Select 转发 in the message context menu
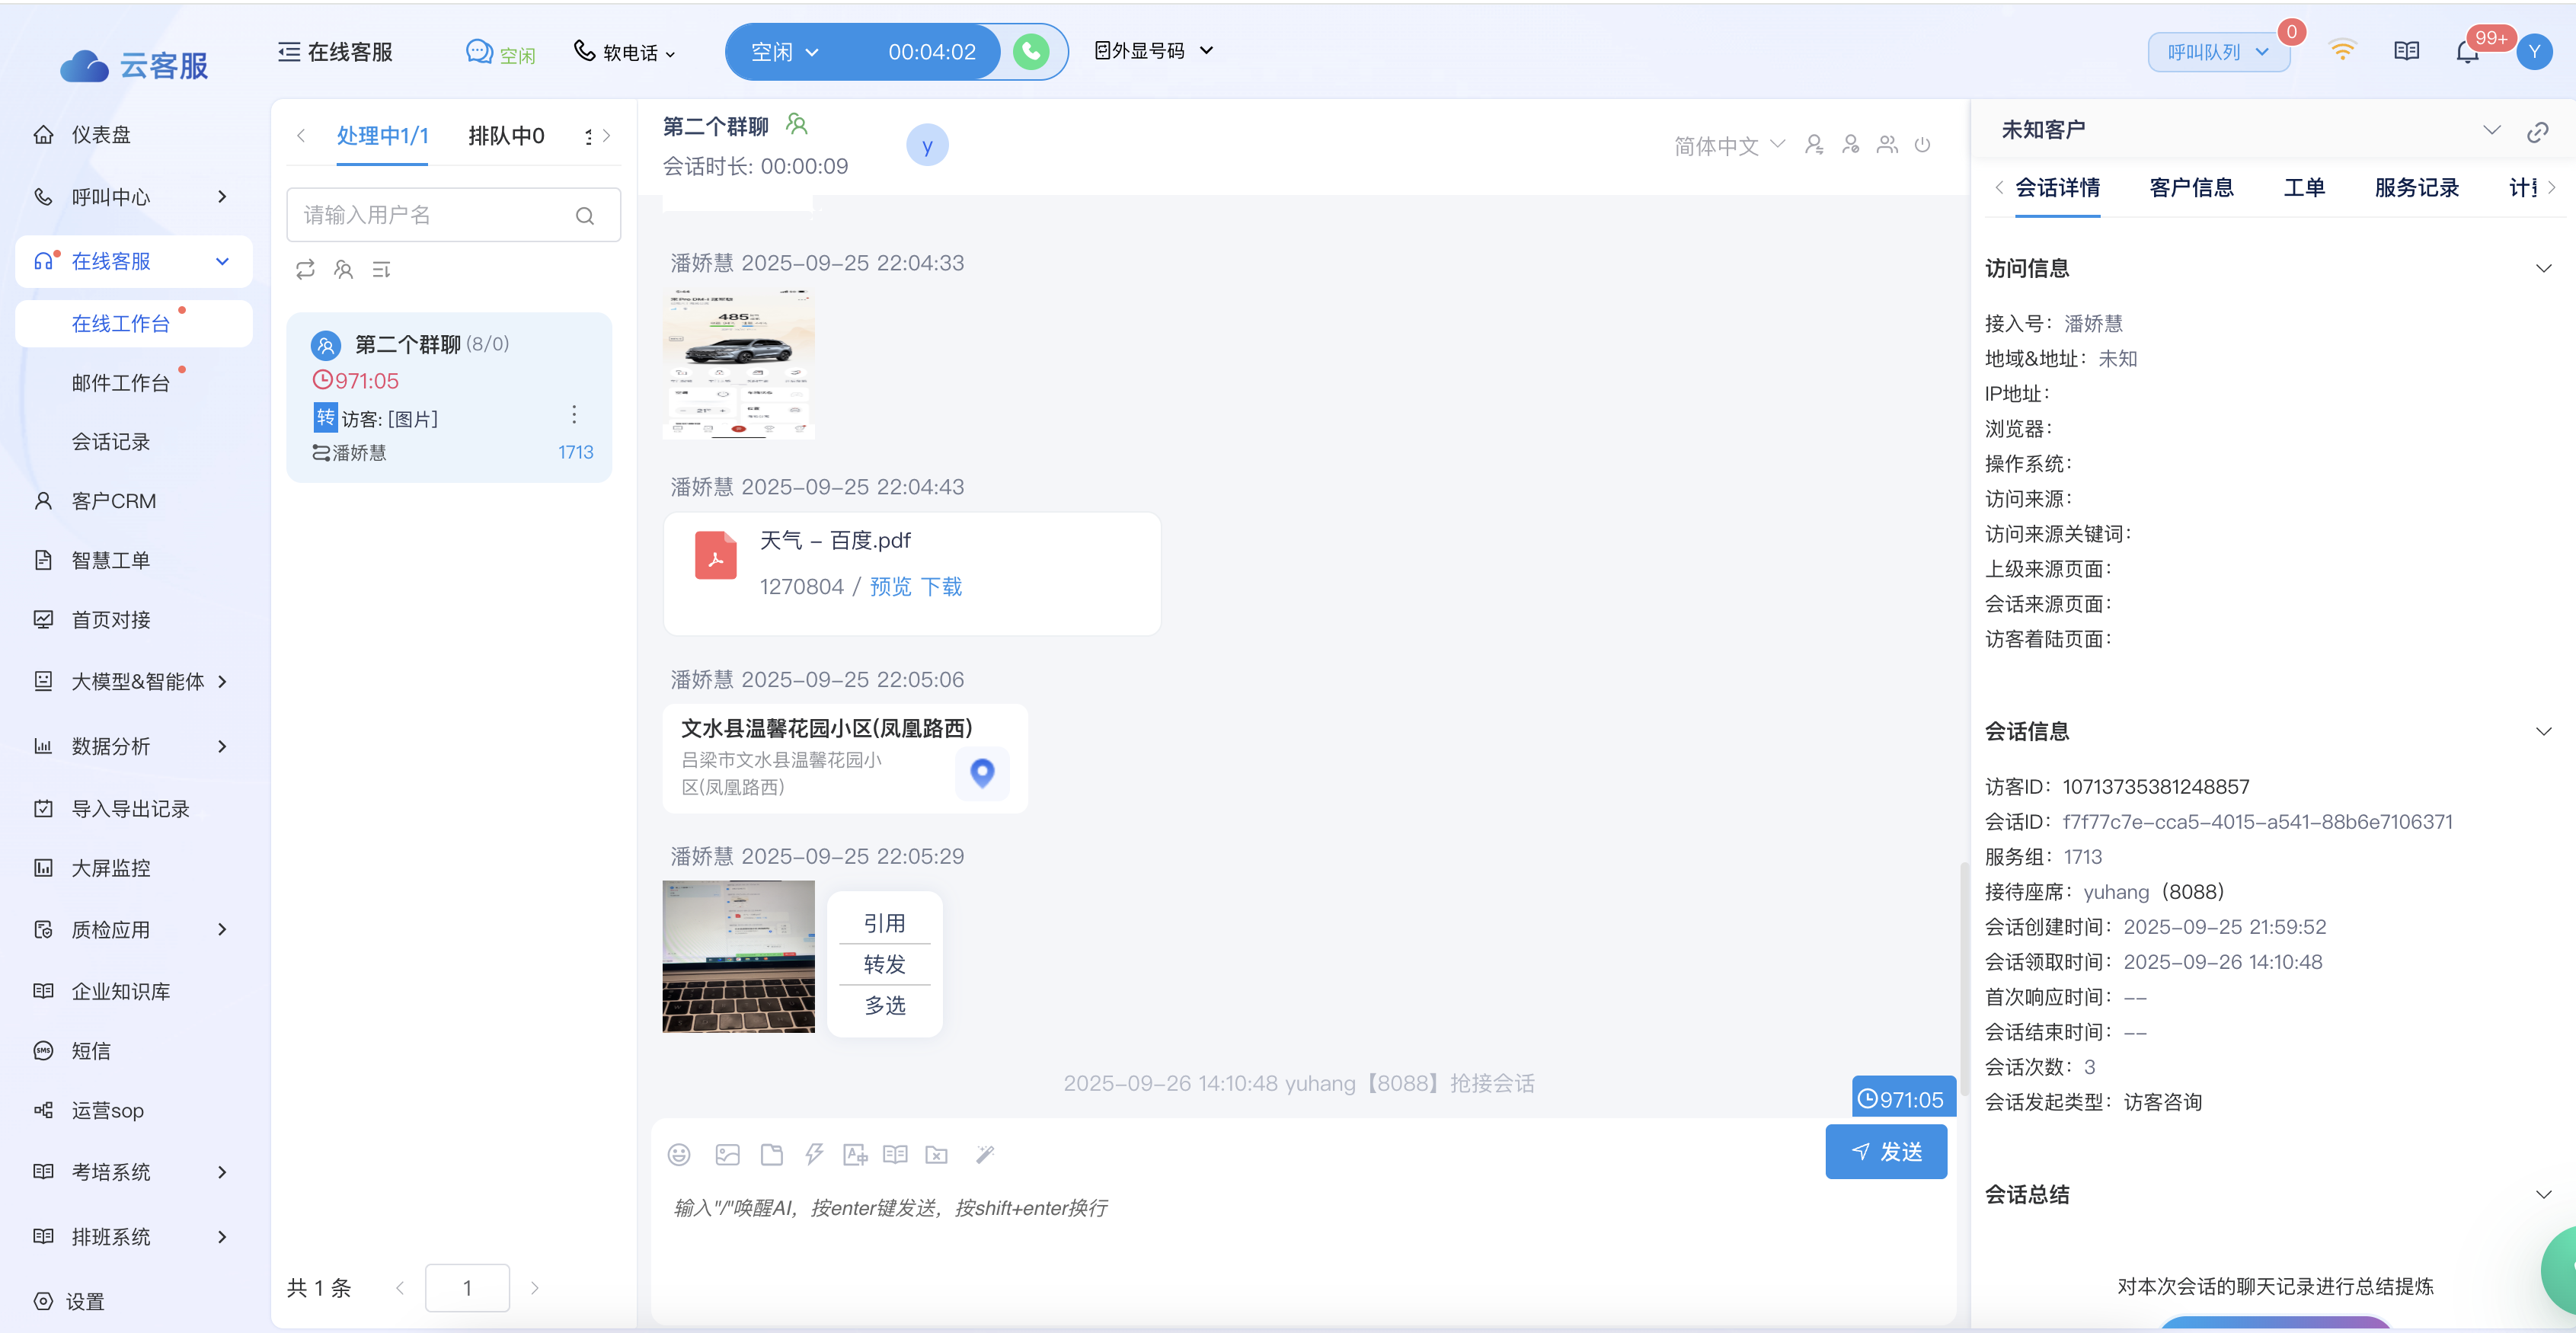 point(884,964)
